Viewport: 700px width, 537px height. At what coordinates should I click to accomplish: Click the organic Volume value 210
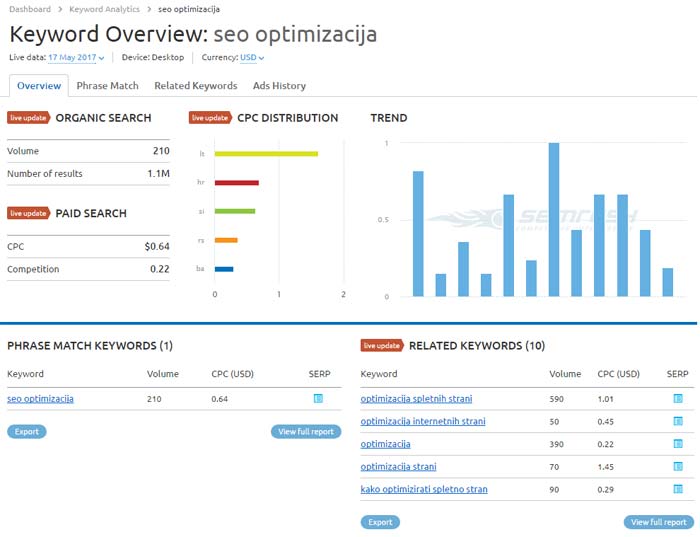click(161, 151)
